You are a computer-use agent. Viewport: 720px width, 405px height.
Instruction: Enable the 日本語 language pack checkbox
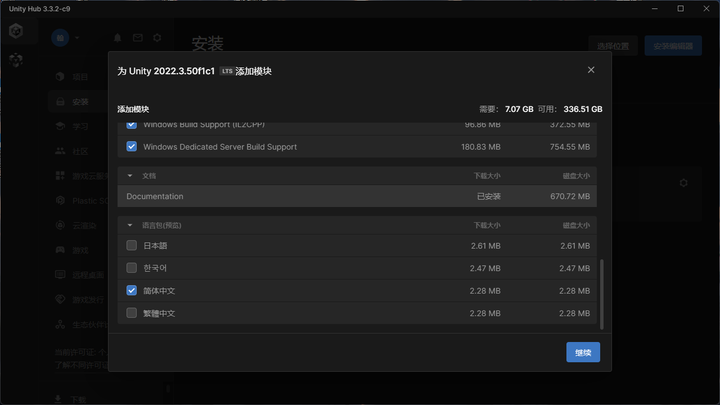pos(131,245)
